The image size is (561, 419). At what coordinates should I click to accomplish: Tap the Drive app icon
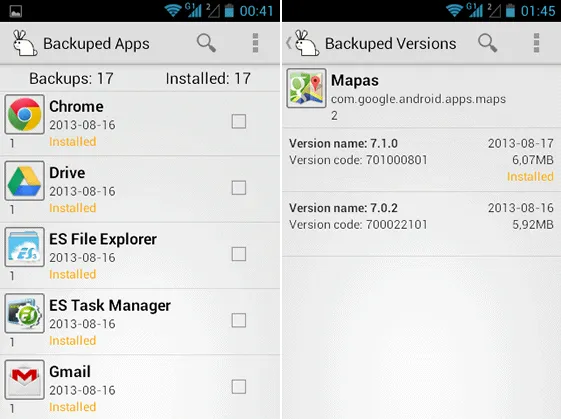coord(25,181)
